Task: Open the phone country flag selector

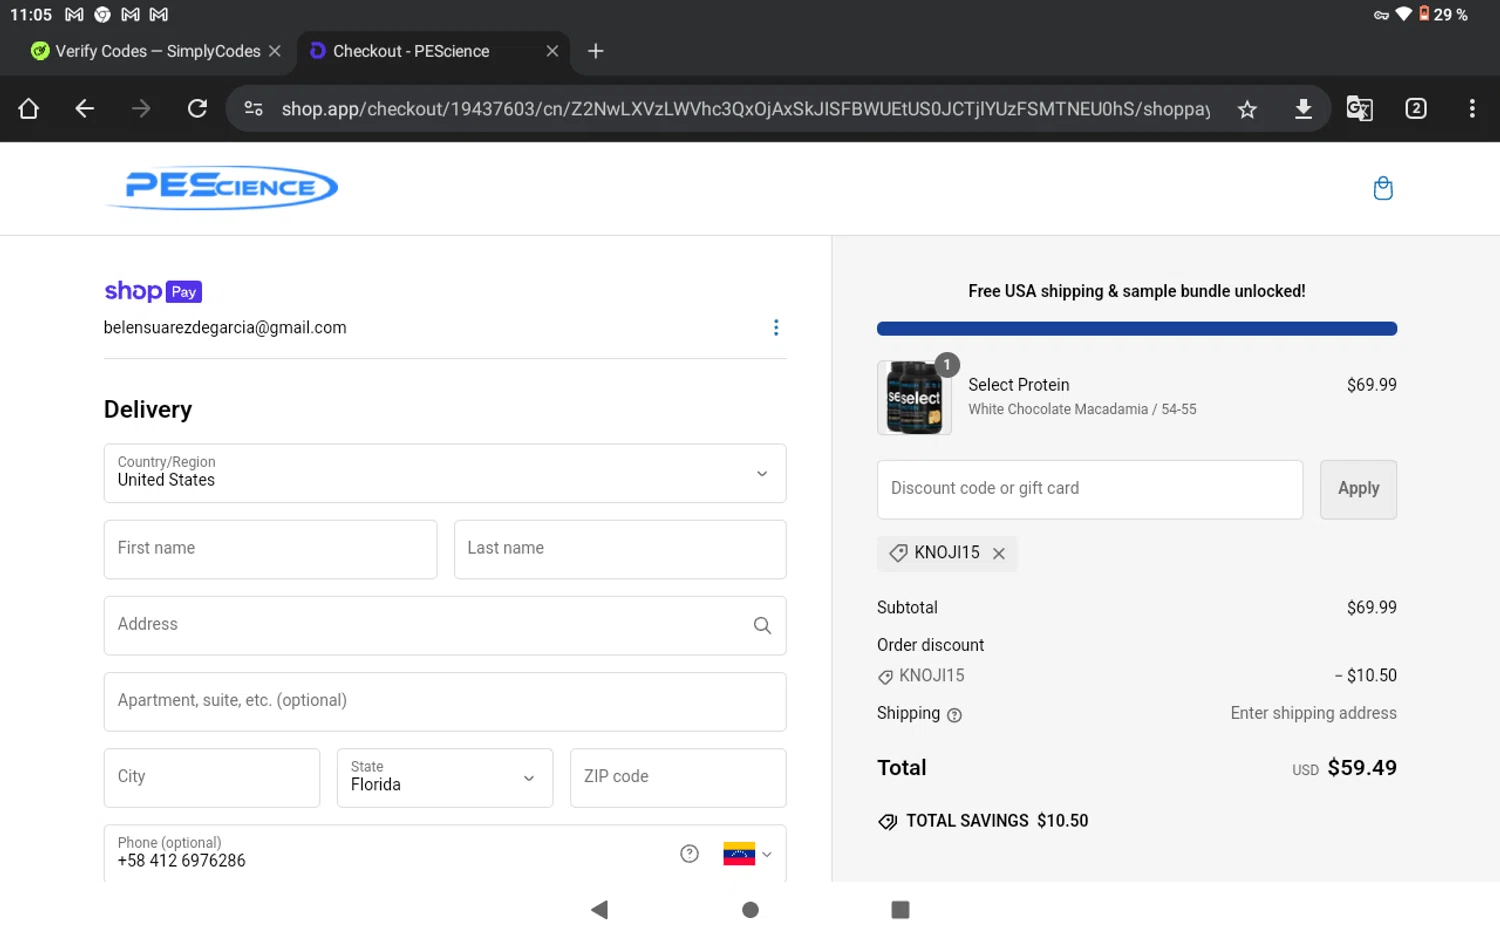Action: 746,854
